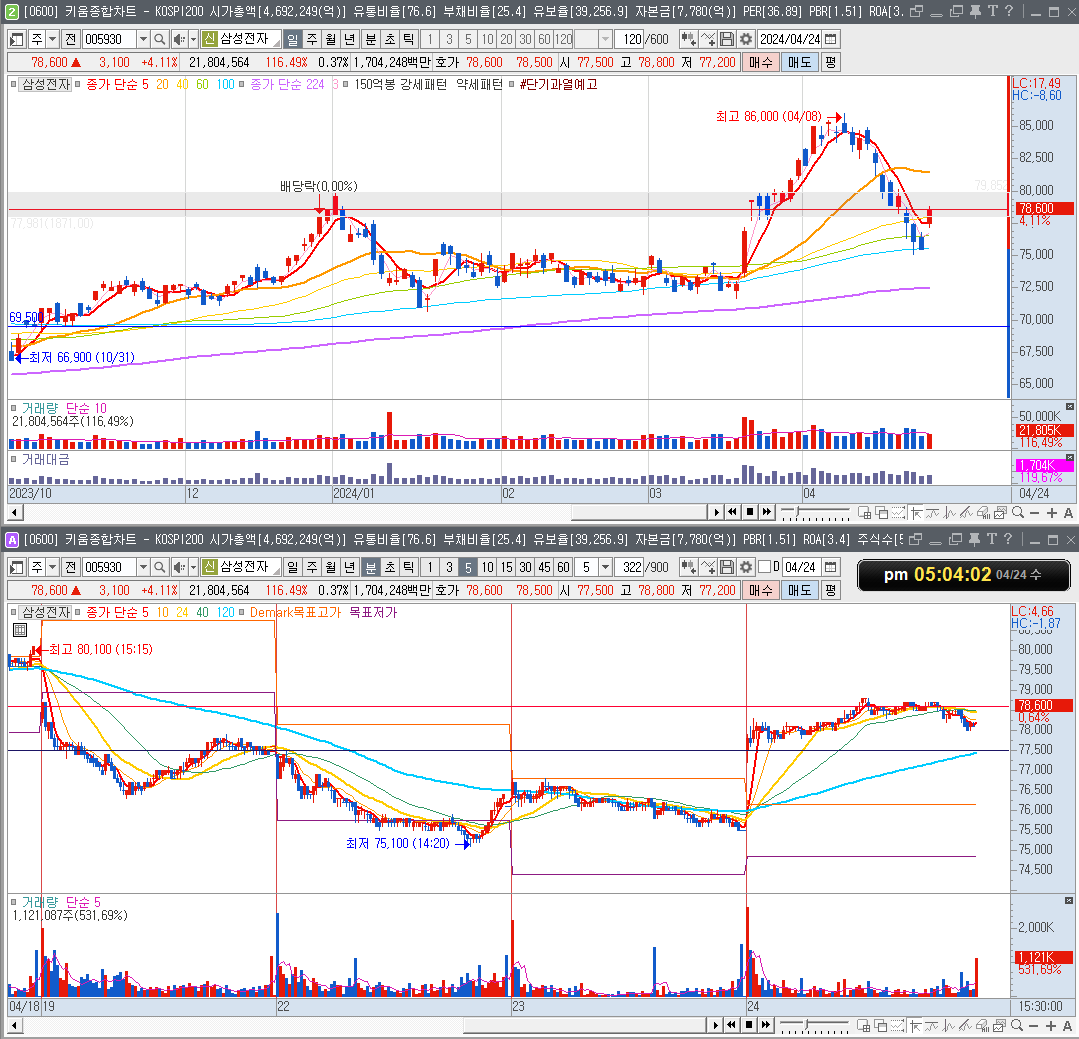Play chart replay in top window

[x=716, y=512]
